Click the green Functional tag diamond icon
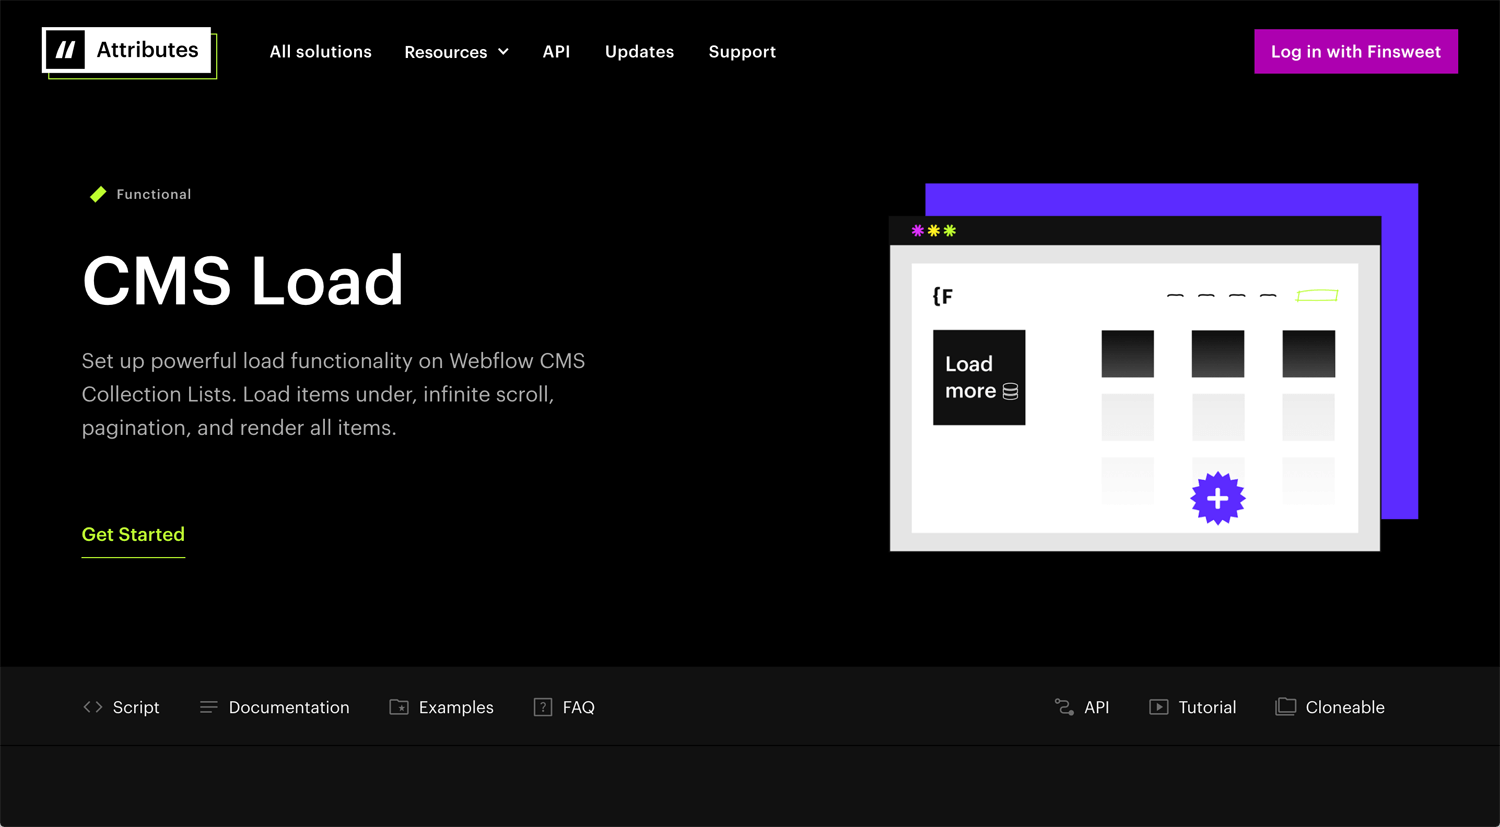 pyautogui.click(x=98, y=194)
